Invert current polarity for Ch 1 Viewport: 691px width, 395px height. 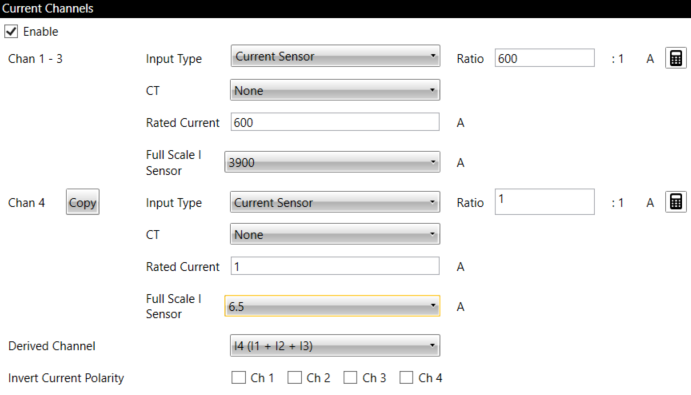coord(238,377)
